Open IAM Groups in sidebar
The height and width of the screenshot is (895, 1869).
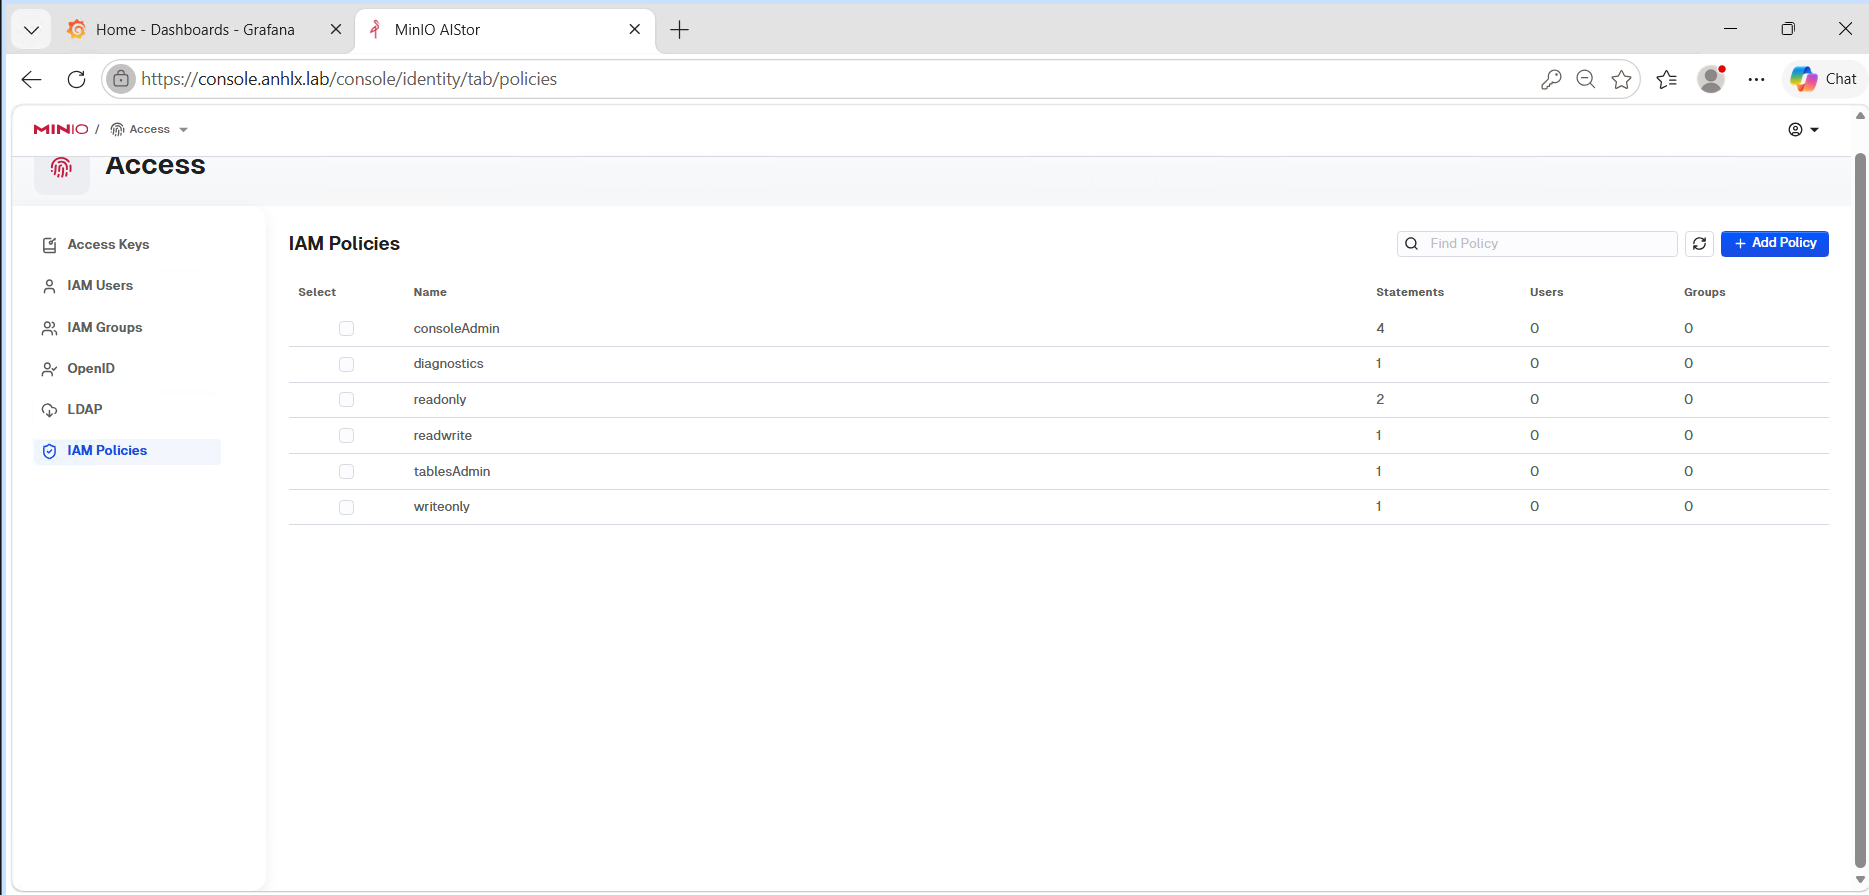coord(104,328)
